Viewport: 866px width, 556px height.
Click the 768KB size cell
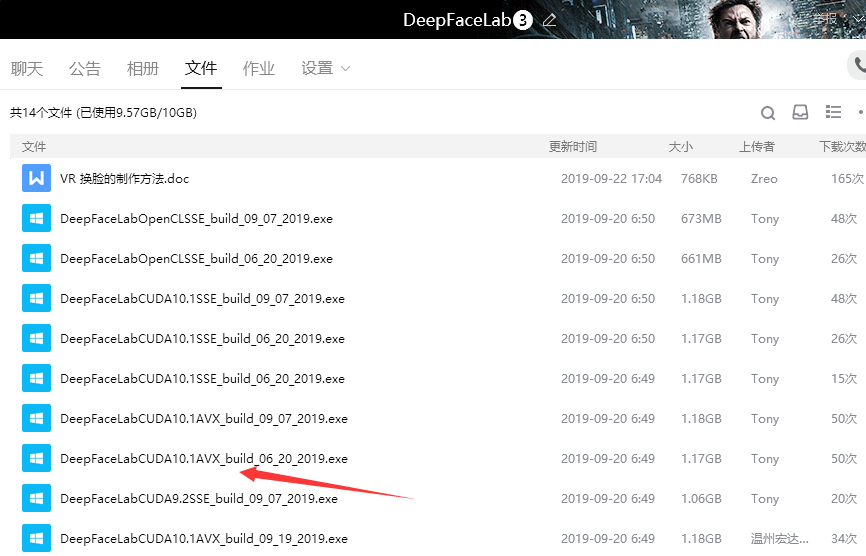(x=699, y=179)
